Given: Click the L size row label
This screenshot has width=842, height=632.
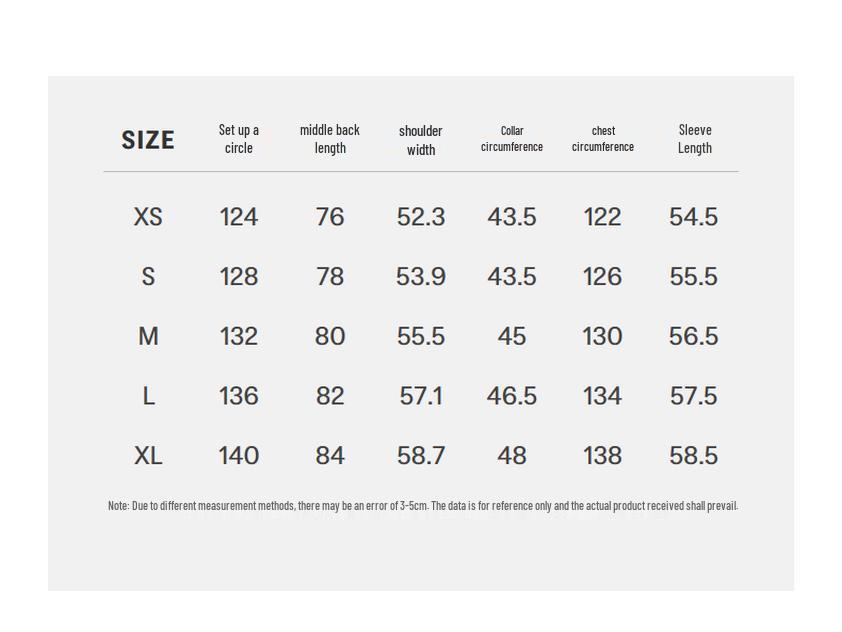Looking at the screenshot, I should (148, 397).
